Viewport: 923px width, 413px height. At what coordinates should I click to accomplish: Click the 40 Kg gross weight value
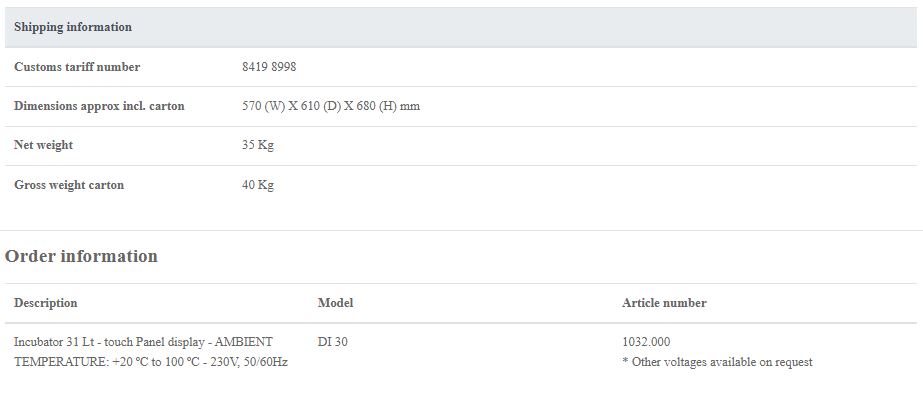(x=258, y=185)
